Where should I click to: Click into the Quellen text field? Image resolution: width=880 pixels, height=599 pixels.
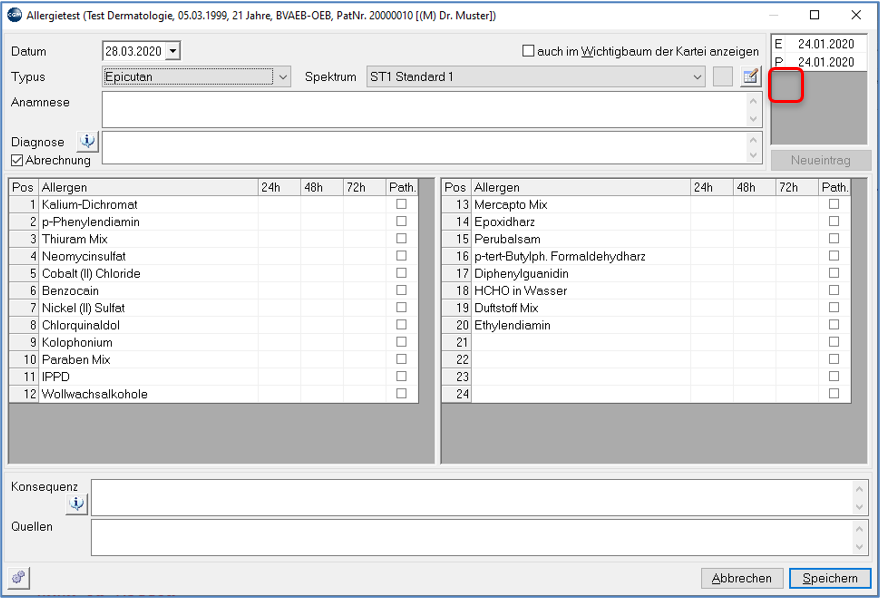[473, 537]
